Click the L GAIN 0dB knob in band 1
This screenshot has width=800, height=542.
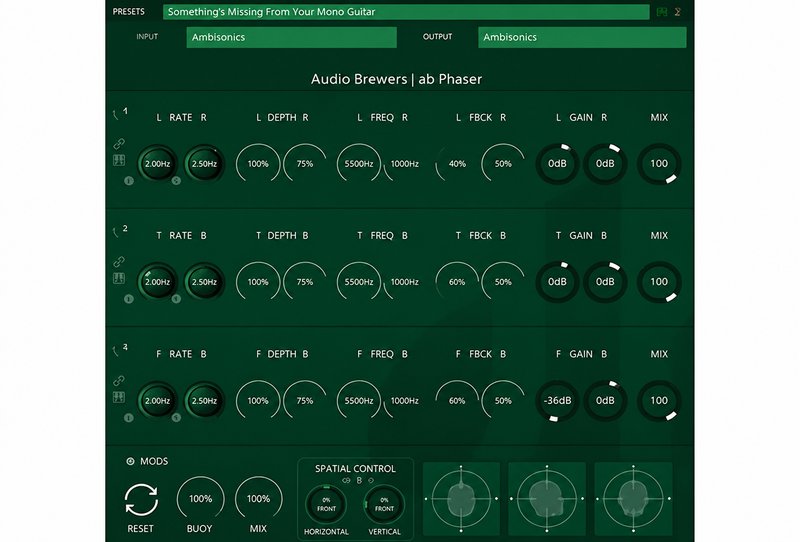click(557, 164)
